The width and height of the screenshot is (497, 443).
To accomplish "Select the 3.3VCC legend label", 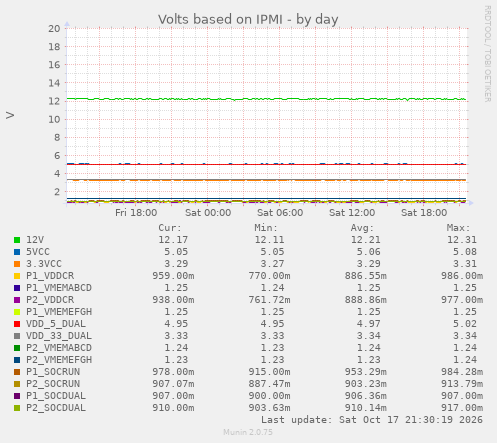I will pyautogui.click(x=44, y=264).
